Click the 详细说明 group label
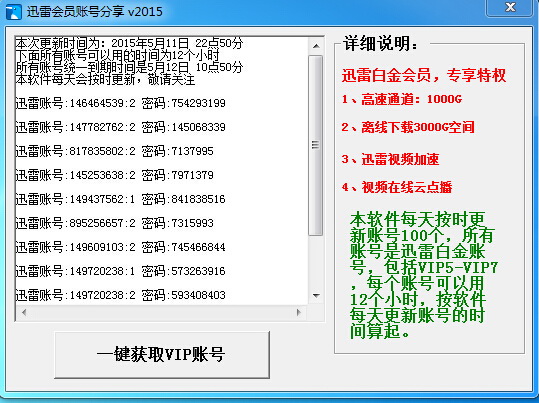539x403 pixels. [381, 44]
